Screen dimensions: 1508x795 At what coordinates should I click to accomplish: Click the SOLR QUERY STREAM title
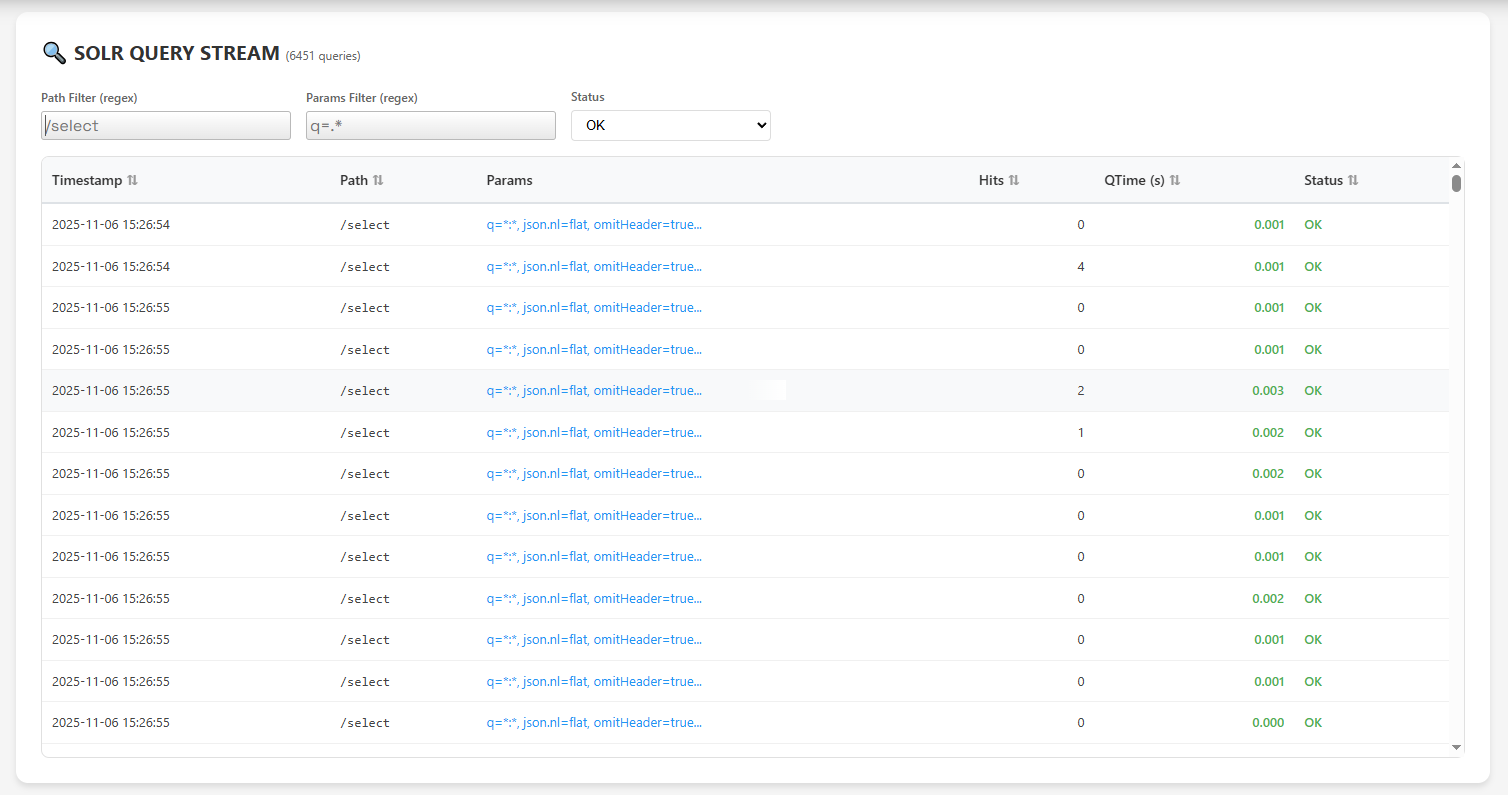tap(176, 53)
